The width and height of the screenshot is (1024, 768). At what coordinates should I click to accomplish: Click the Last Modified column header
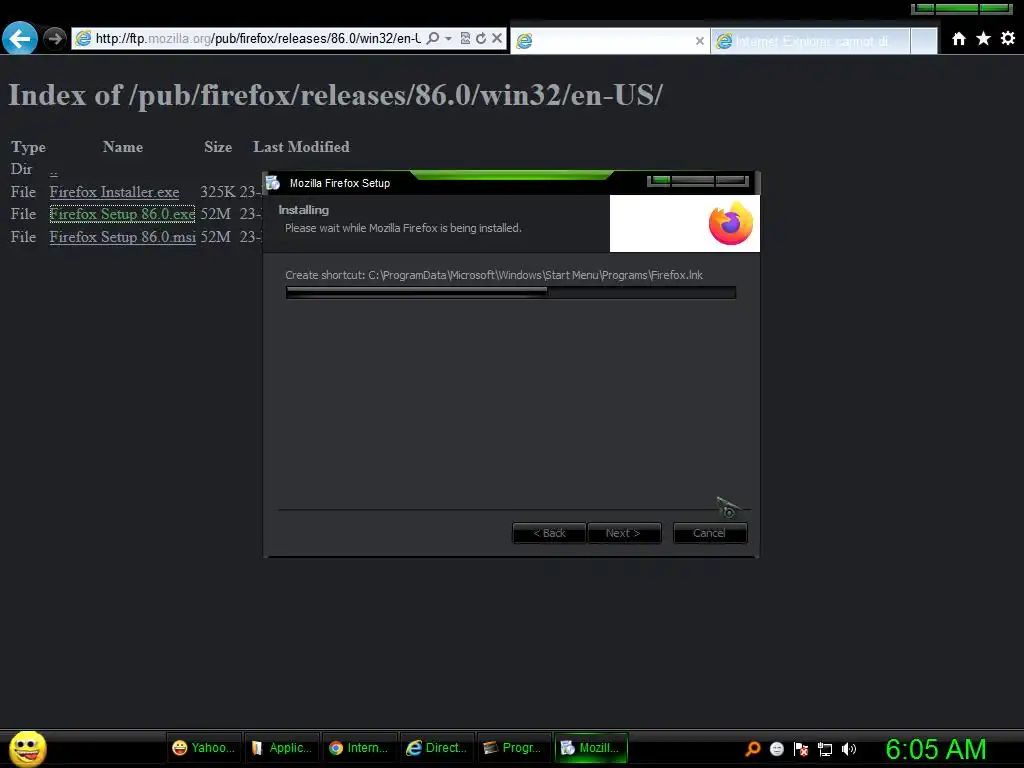pos(301,147)
